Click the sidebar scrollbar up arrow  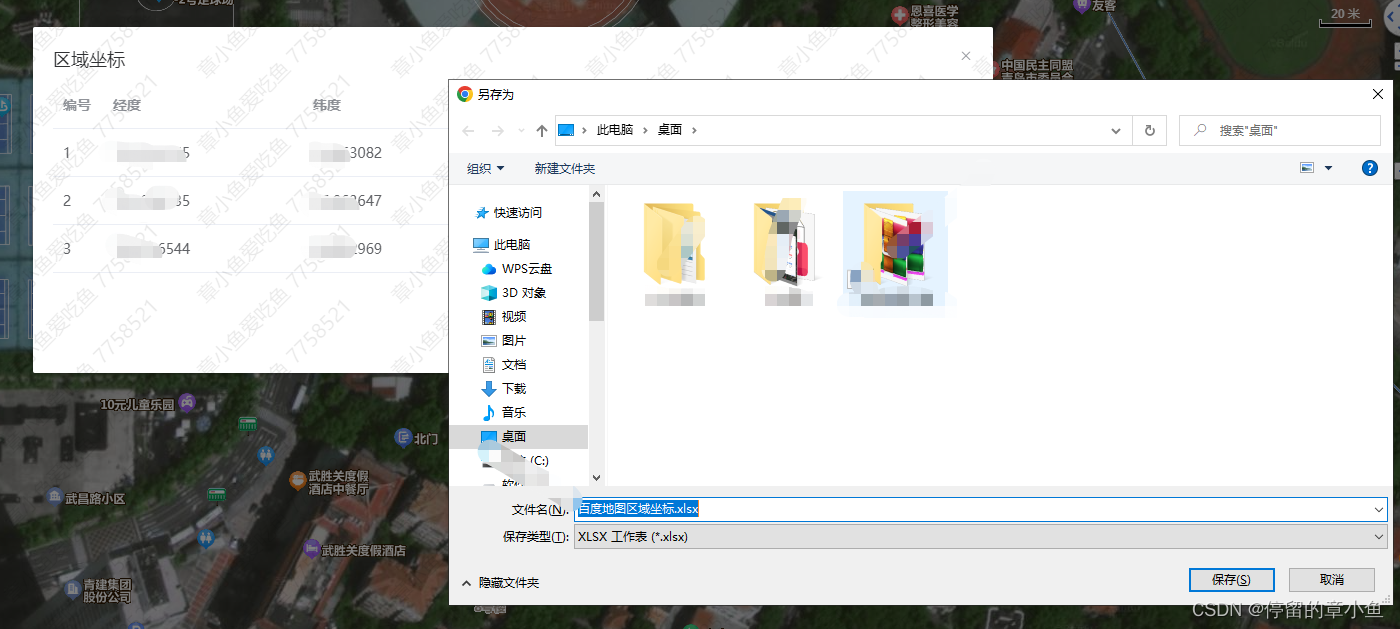point(597,194)
